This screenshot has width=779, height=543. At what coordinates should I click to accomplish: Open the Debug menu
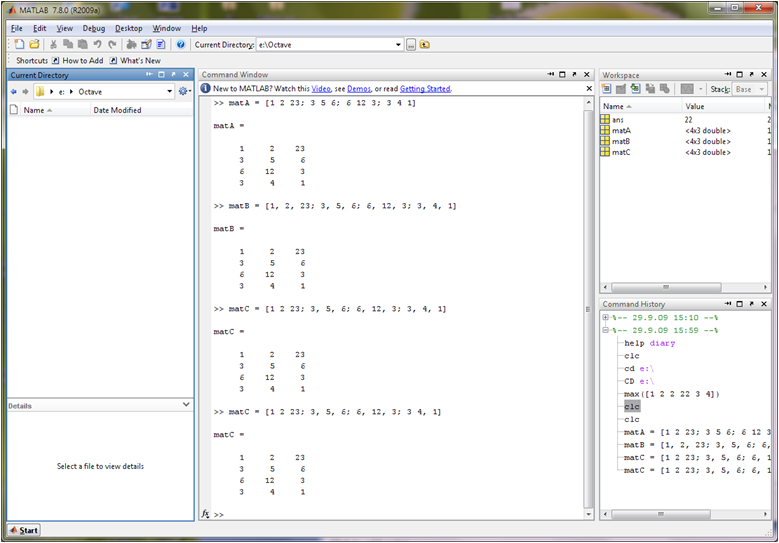(94, 28)
